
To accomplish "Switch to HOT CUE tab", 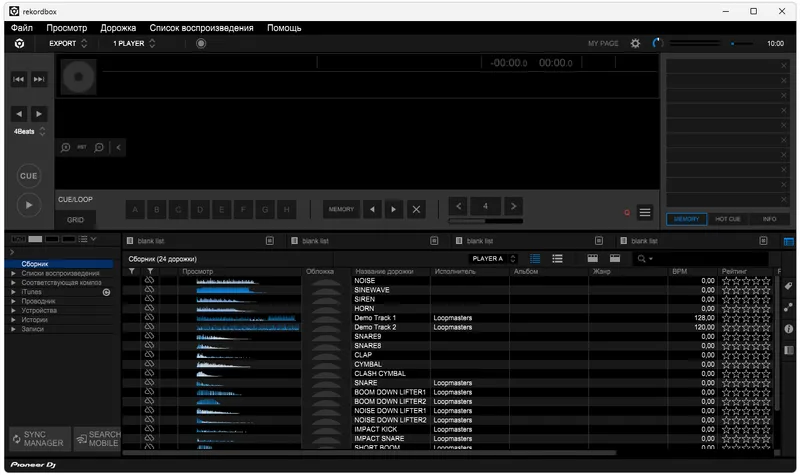I will [x=728, y=219].
